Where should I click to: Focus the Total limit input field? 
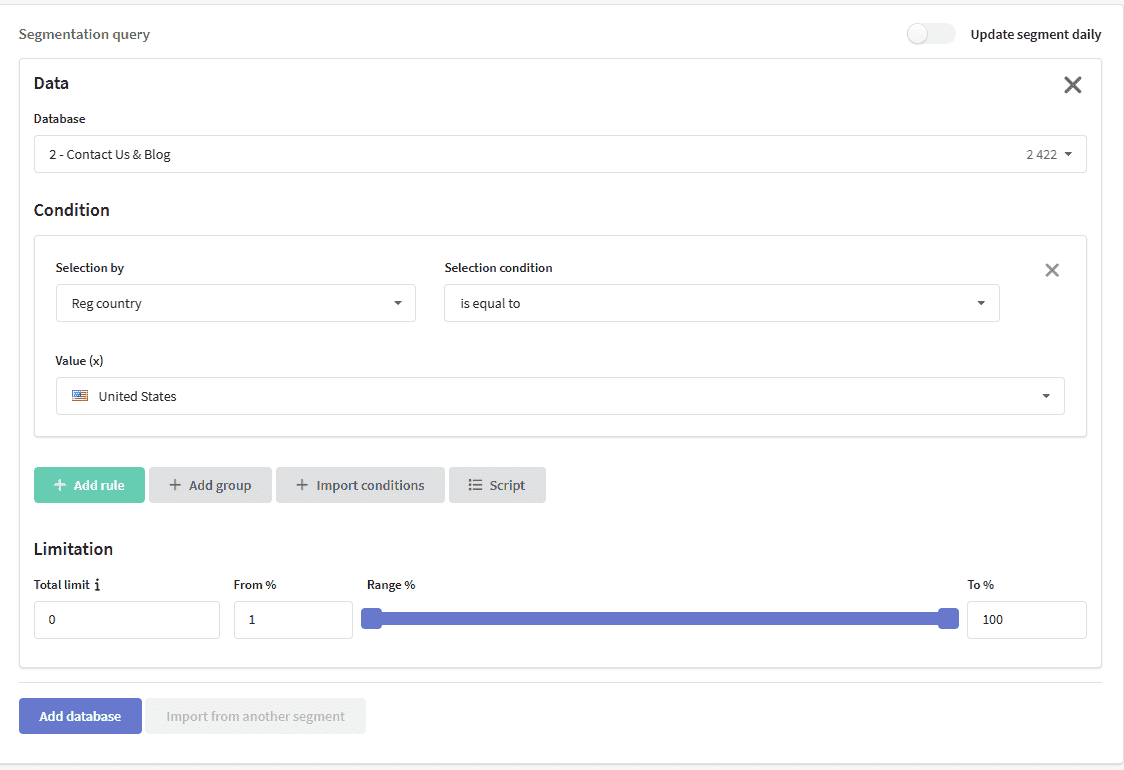coord(127,620)
